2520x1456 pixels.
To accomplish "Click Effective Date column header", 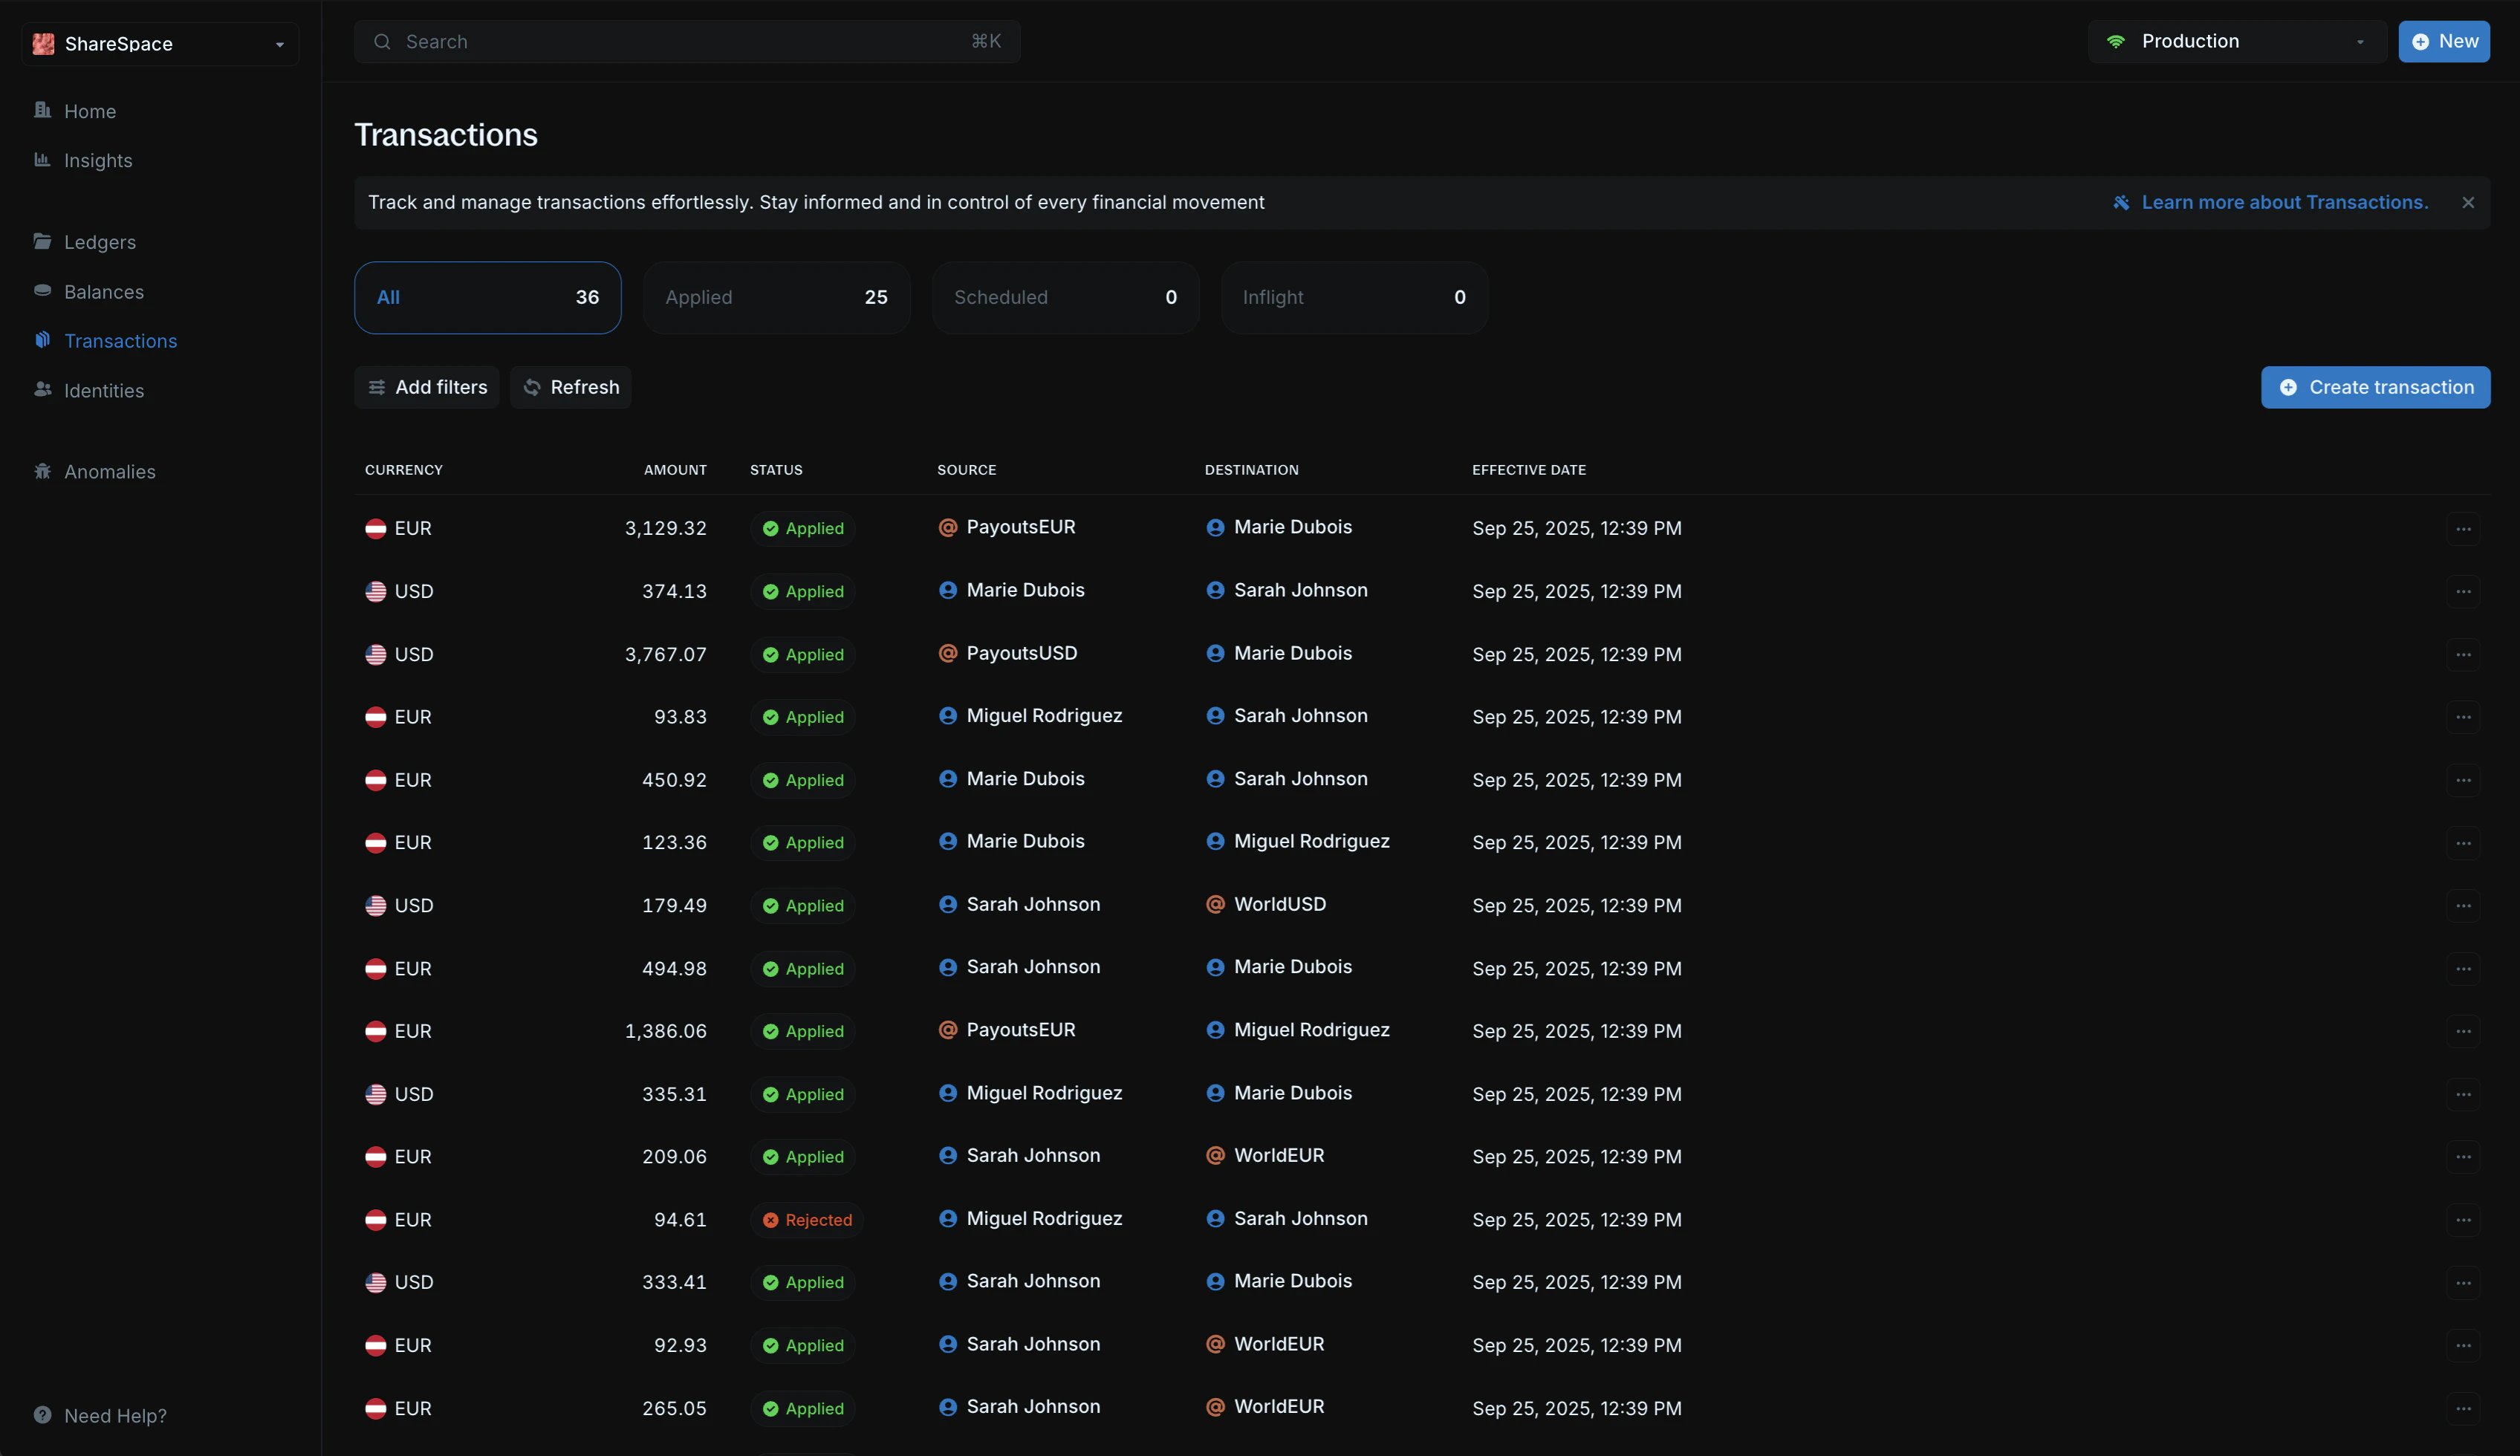I will pyautogui.click(x=1528, y=470).
